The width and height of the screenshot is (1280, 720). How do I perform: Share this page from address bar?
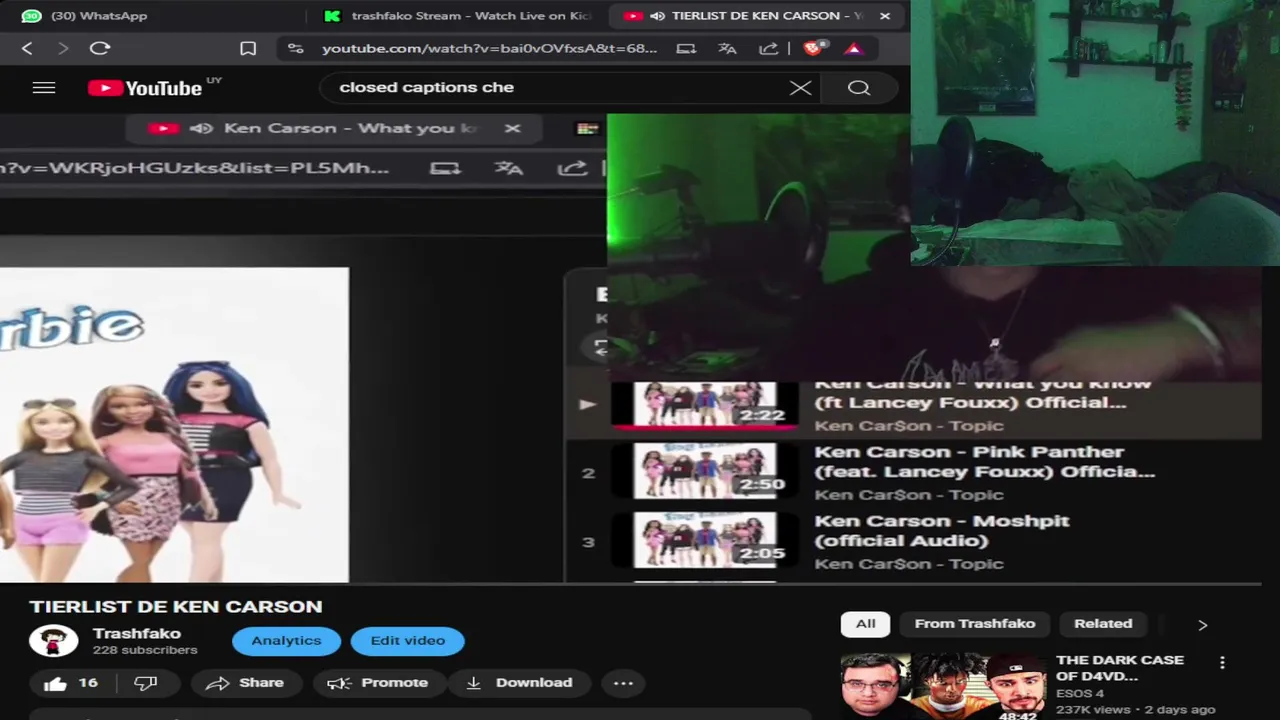(x=768, y=48)
